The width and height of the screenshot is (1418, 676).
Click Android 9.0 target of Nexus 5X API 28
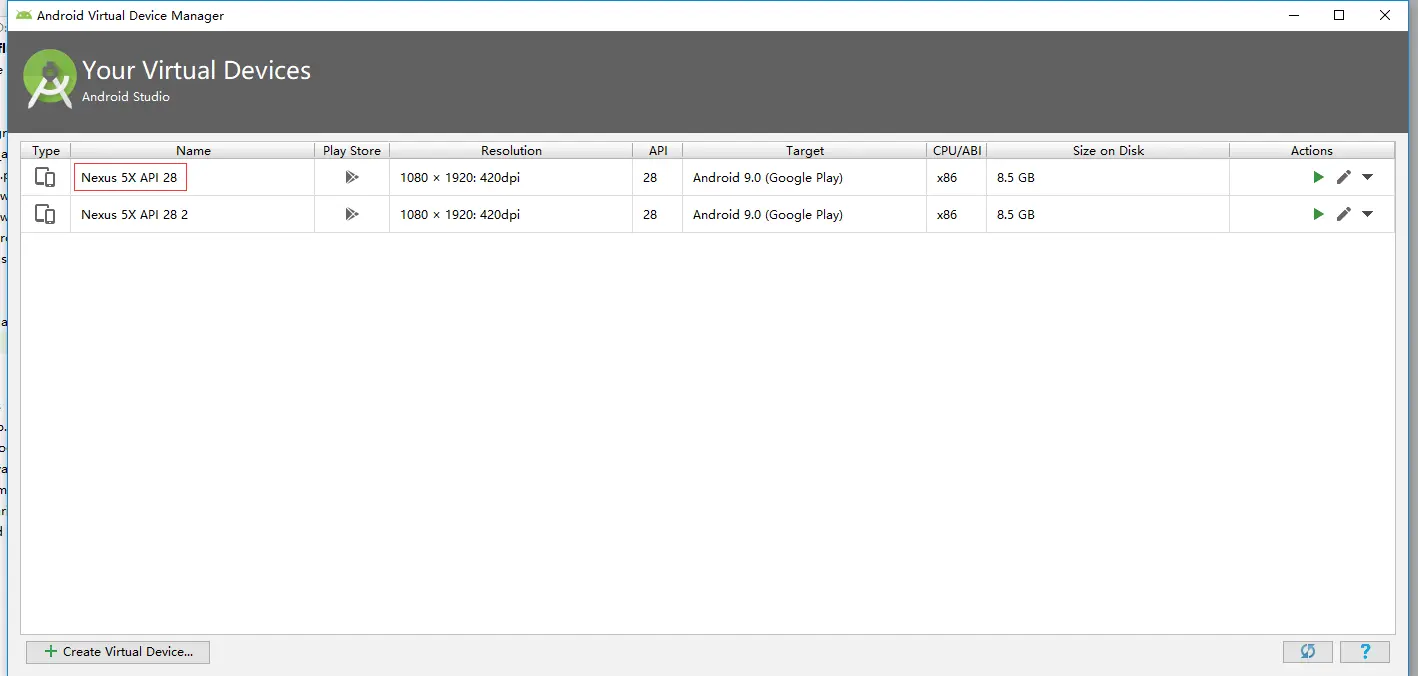point(768,177)
